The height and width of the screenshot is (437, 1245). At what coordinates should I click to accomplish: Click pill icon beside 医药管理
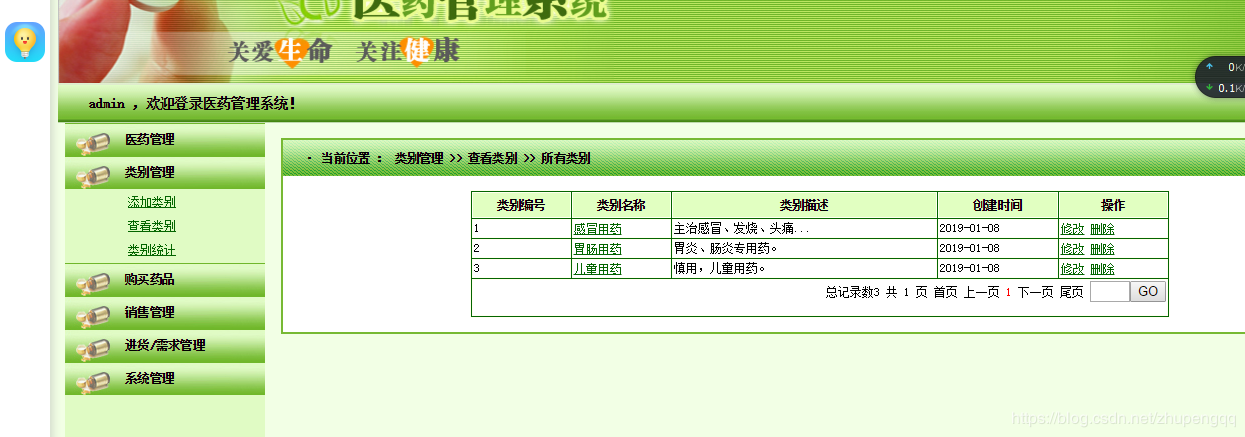pyautogui.click(x=92, y=144)
